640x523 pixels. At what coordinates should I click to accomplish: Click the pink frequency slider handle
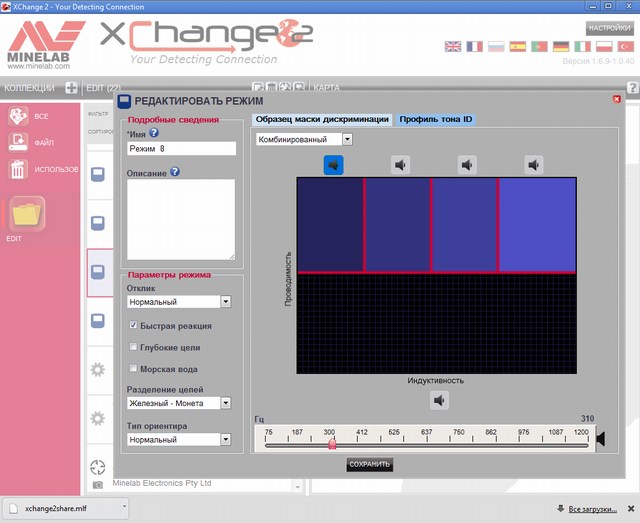click(332, 443)
